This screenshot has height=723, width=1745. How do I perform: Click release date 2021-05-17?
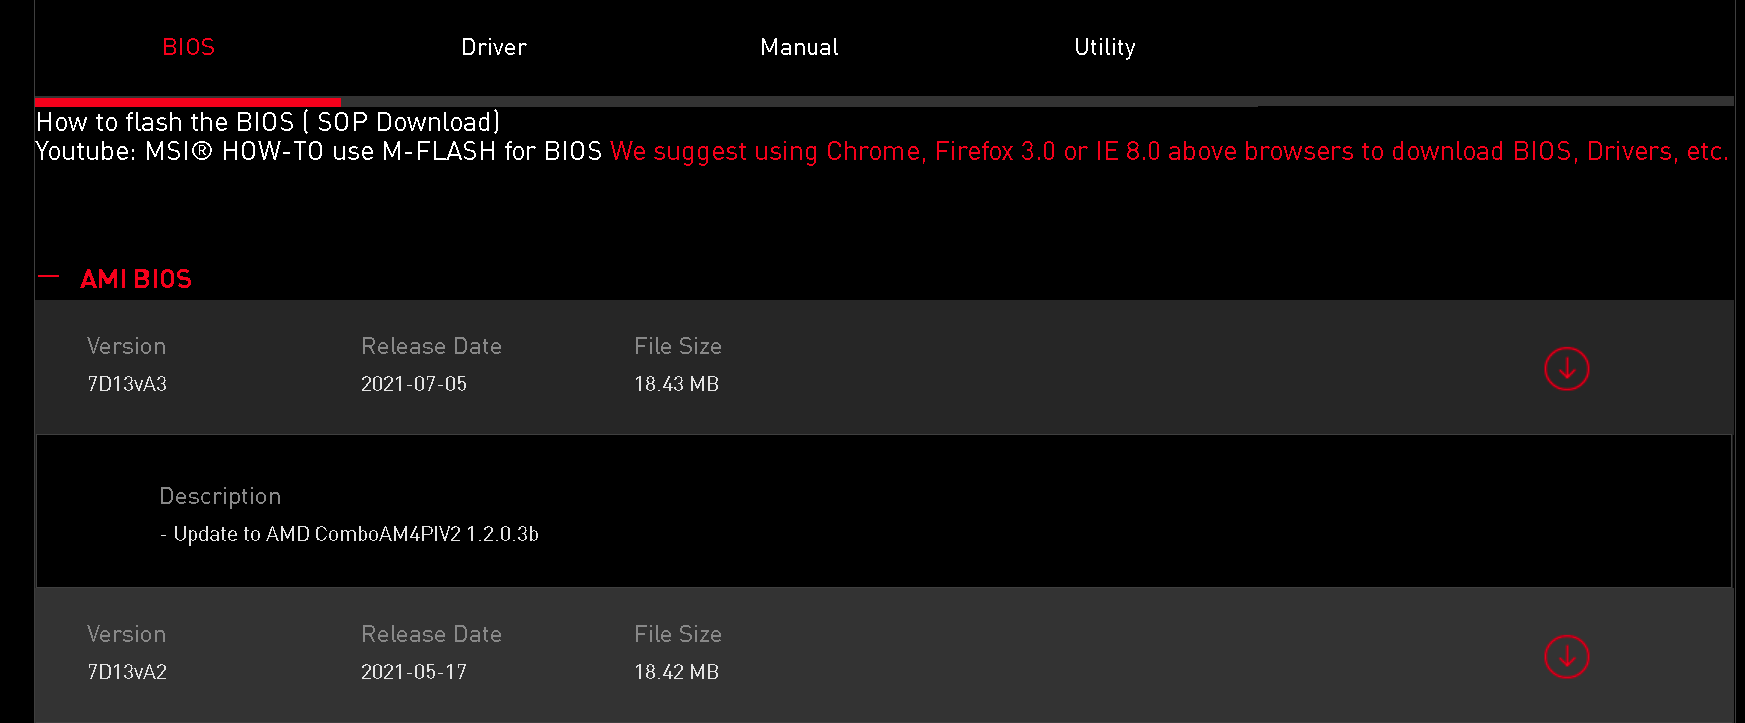414,672
